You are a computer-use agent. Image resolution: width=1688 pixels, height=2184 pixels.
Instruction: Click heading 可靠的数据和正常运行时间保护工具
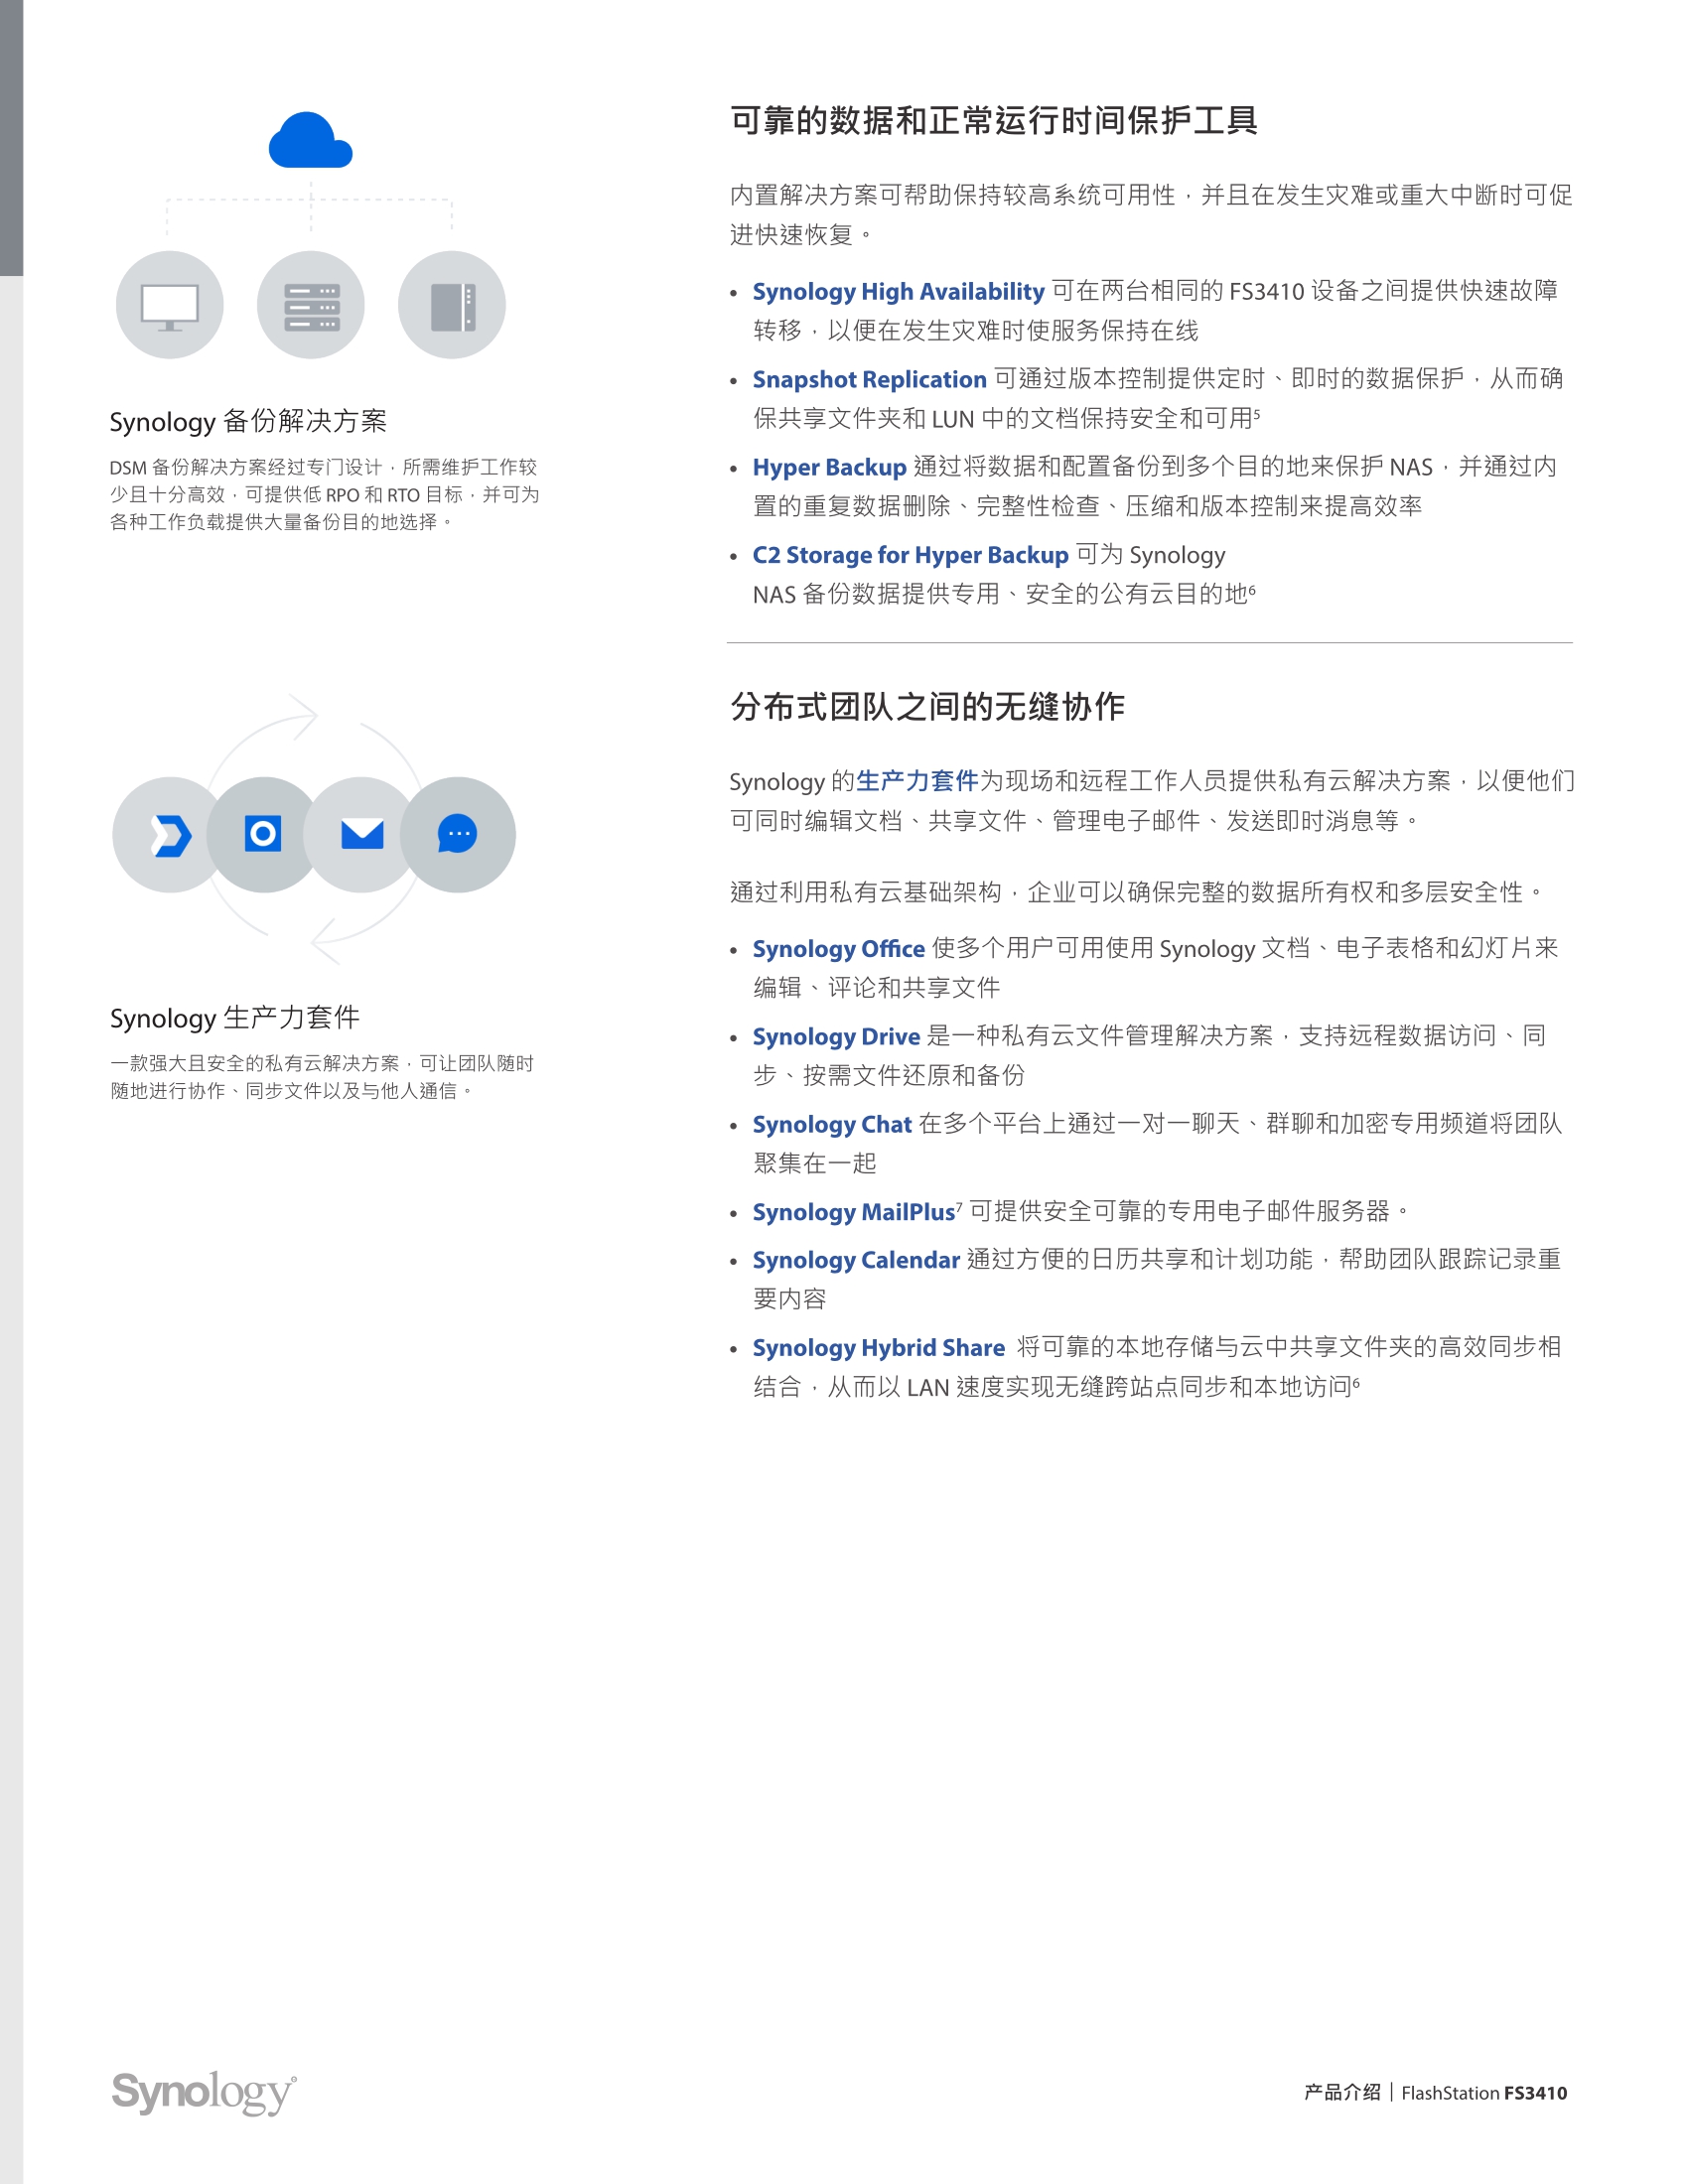[x=994, y=121]
